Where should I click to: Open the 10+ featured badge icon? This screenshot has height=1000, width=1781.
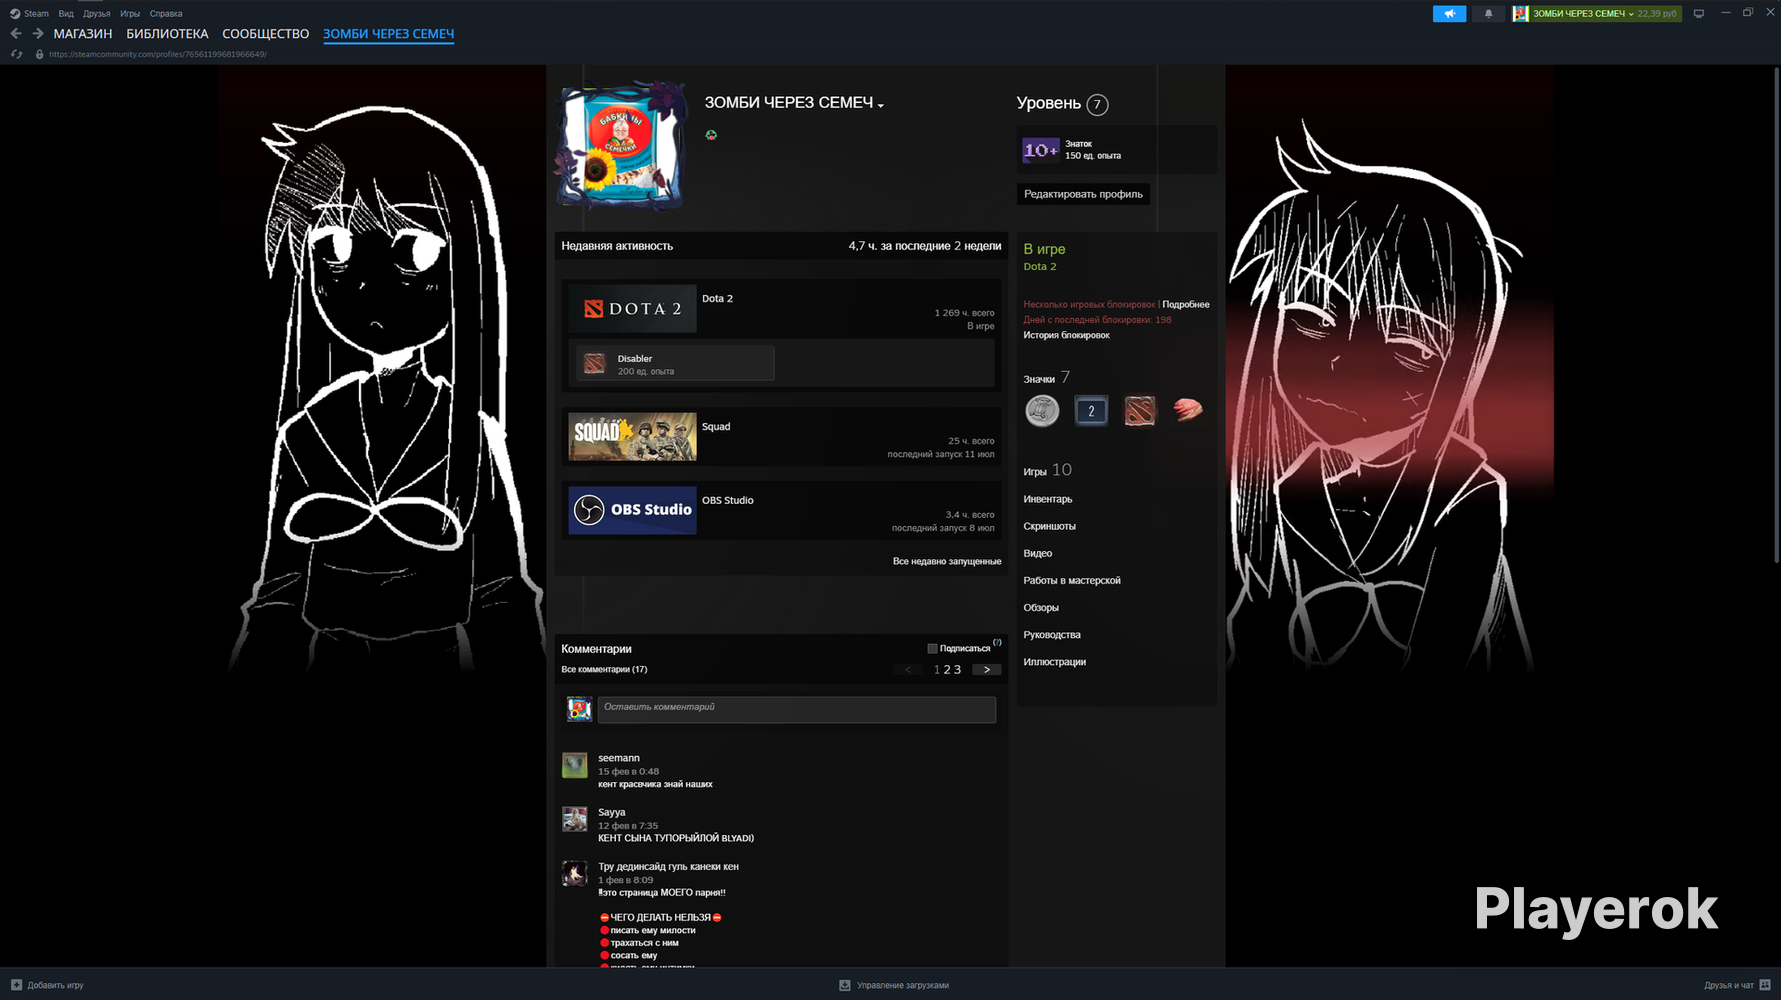pyautogui.click(x=1040, y=150)
